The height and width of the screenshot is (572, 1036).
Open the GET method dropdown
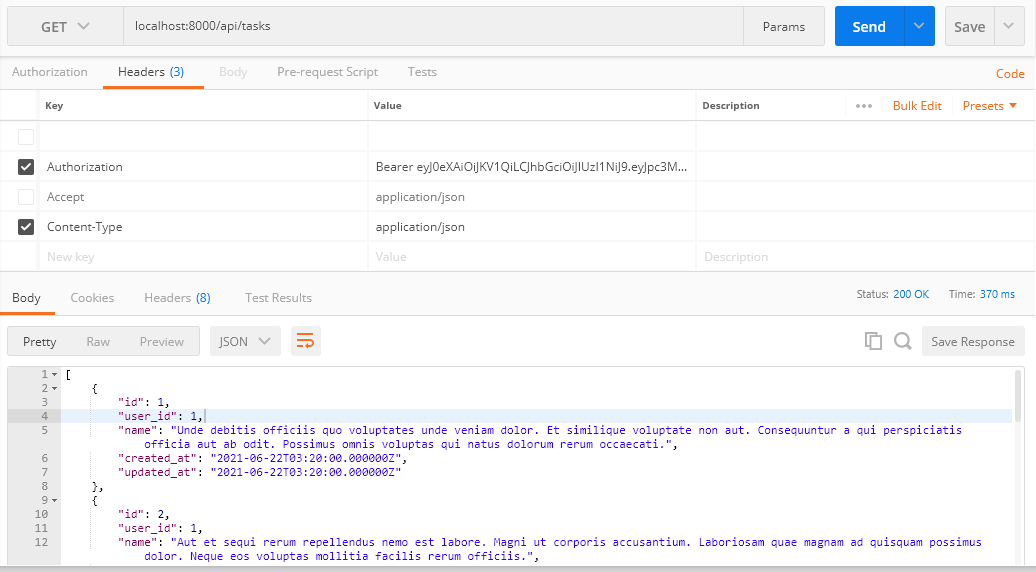pyautogui.click(x=65, y=27)
